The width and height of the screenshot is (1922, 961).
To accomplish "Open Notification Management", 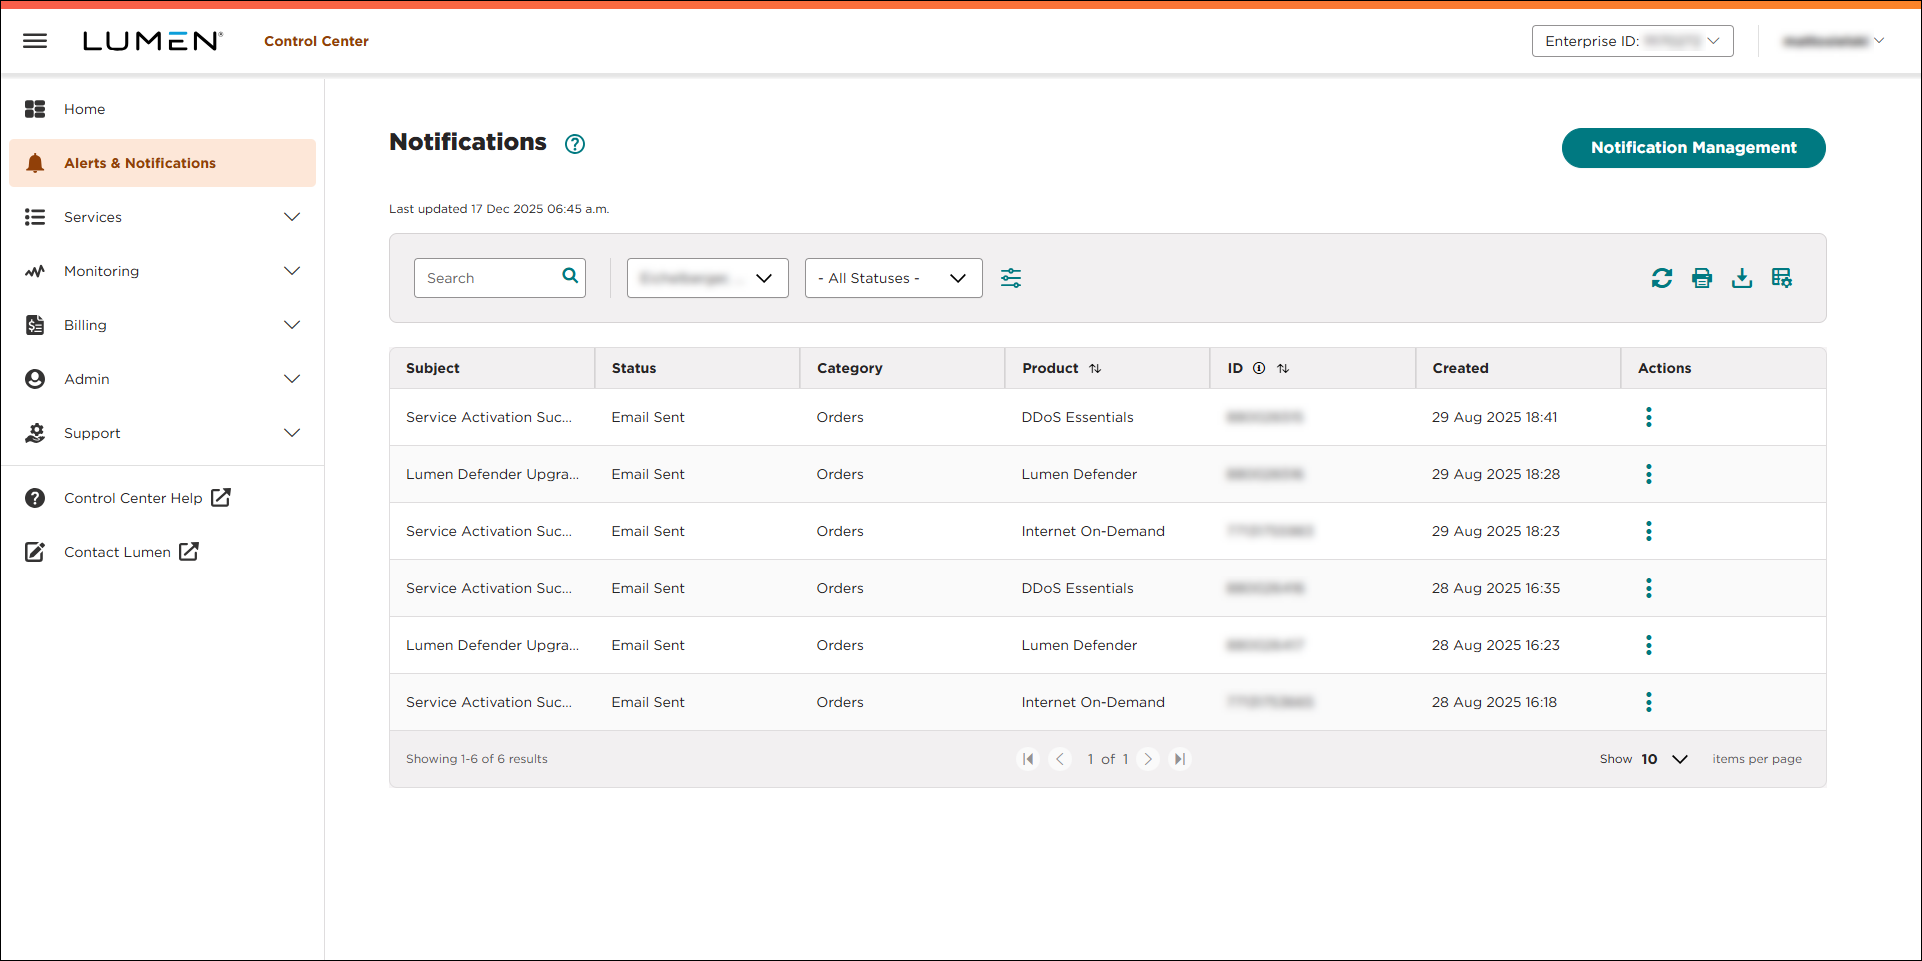I will click(x=1693, y=147).
